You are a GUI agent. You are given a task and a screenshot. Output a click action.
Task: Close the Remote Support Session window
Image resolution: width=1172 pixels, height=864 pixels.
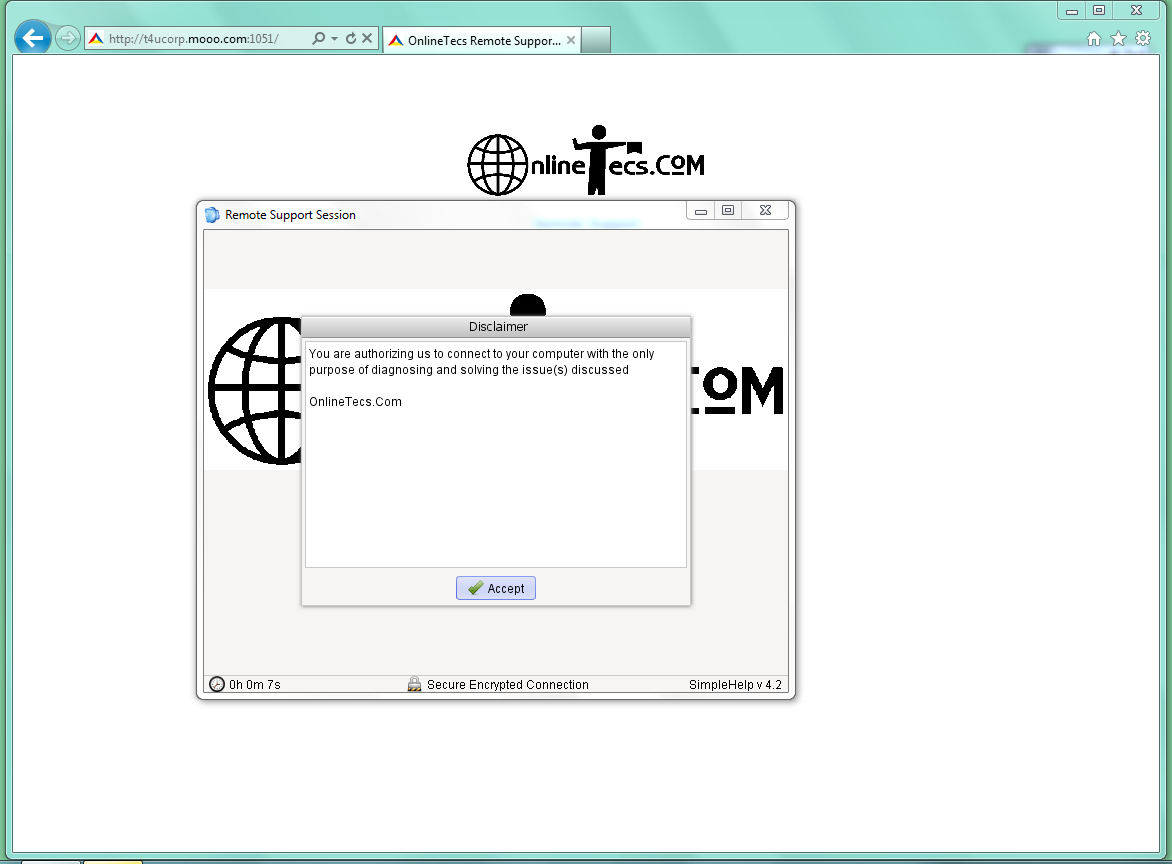pyautogui.click(x=765, y=211)
